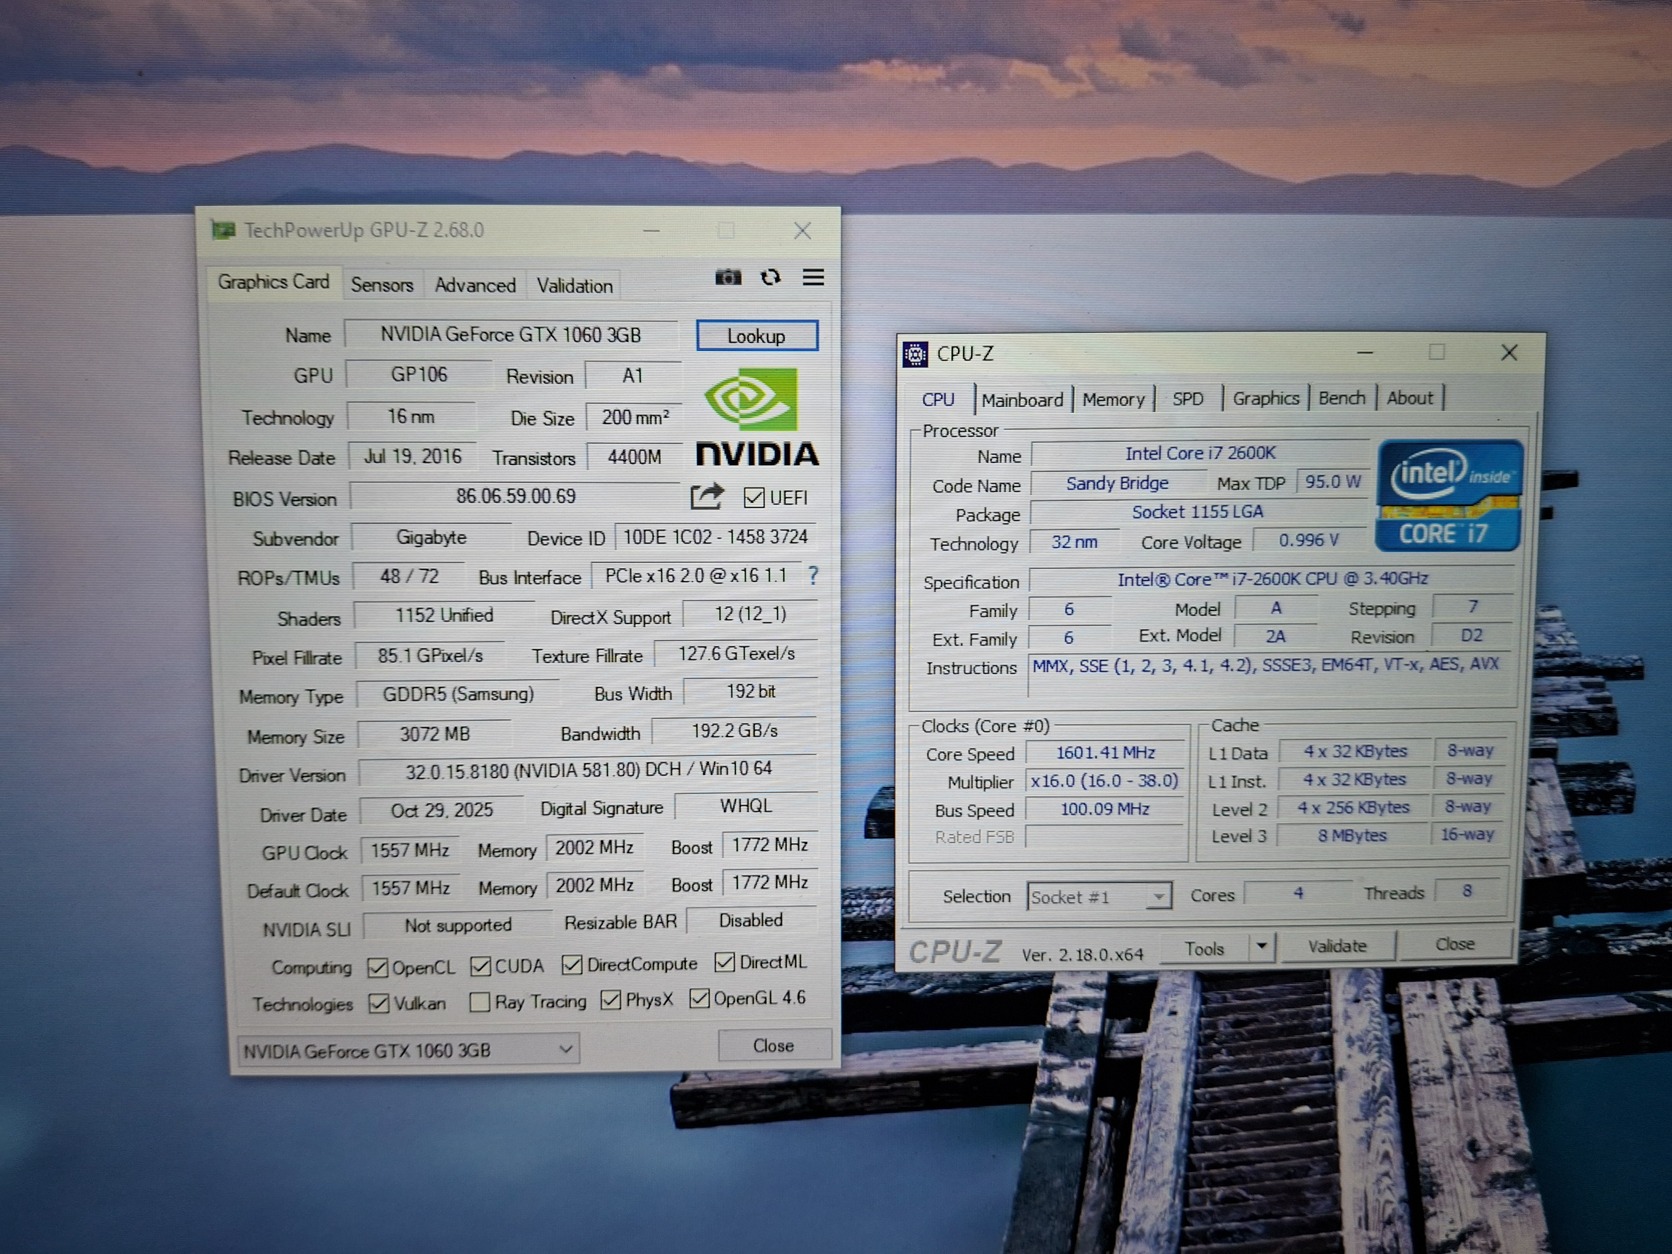
Task: Click the Device ID value field
Action: pos(716,537)
